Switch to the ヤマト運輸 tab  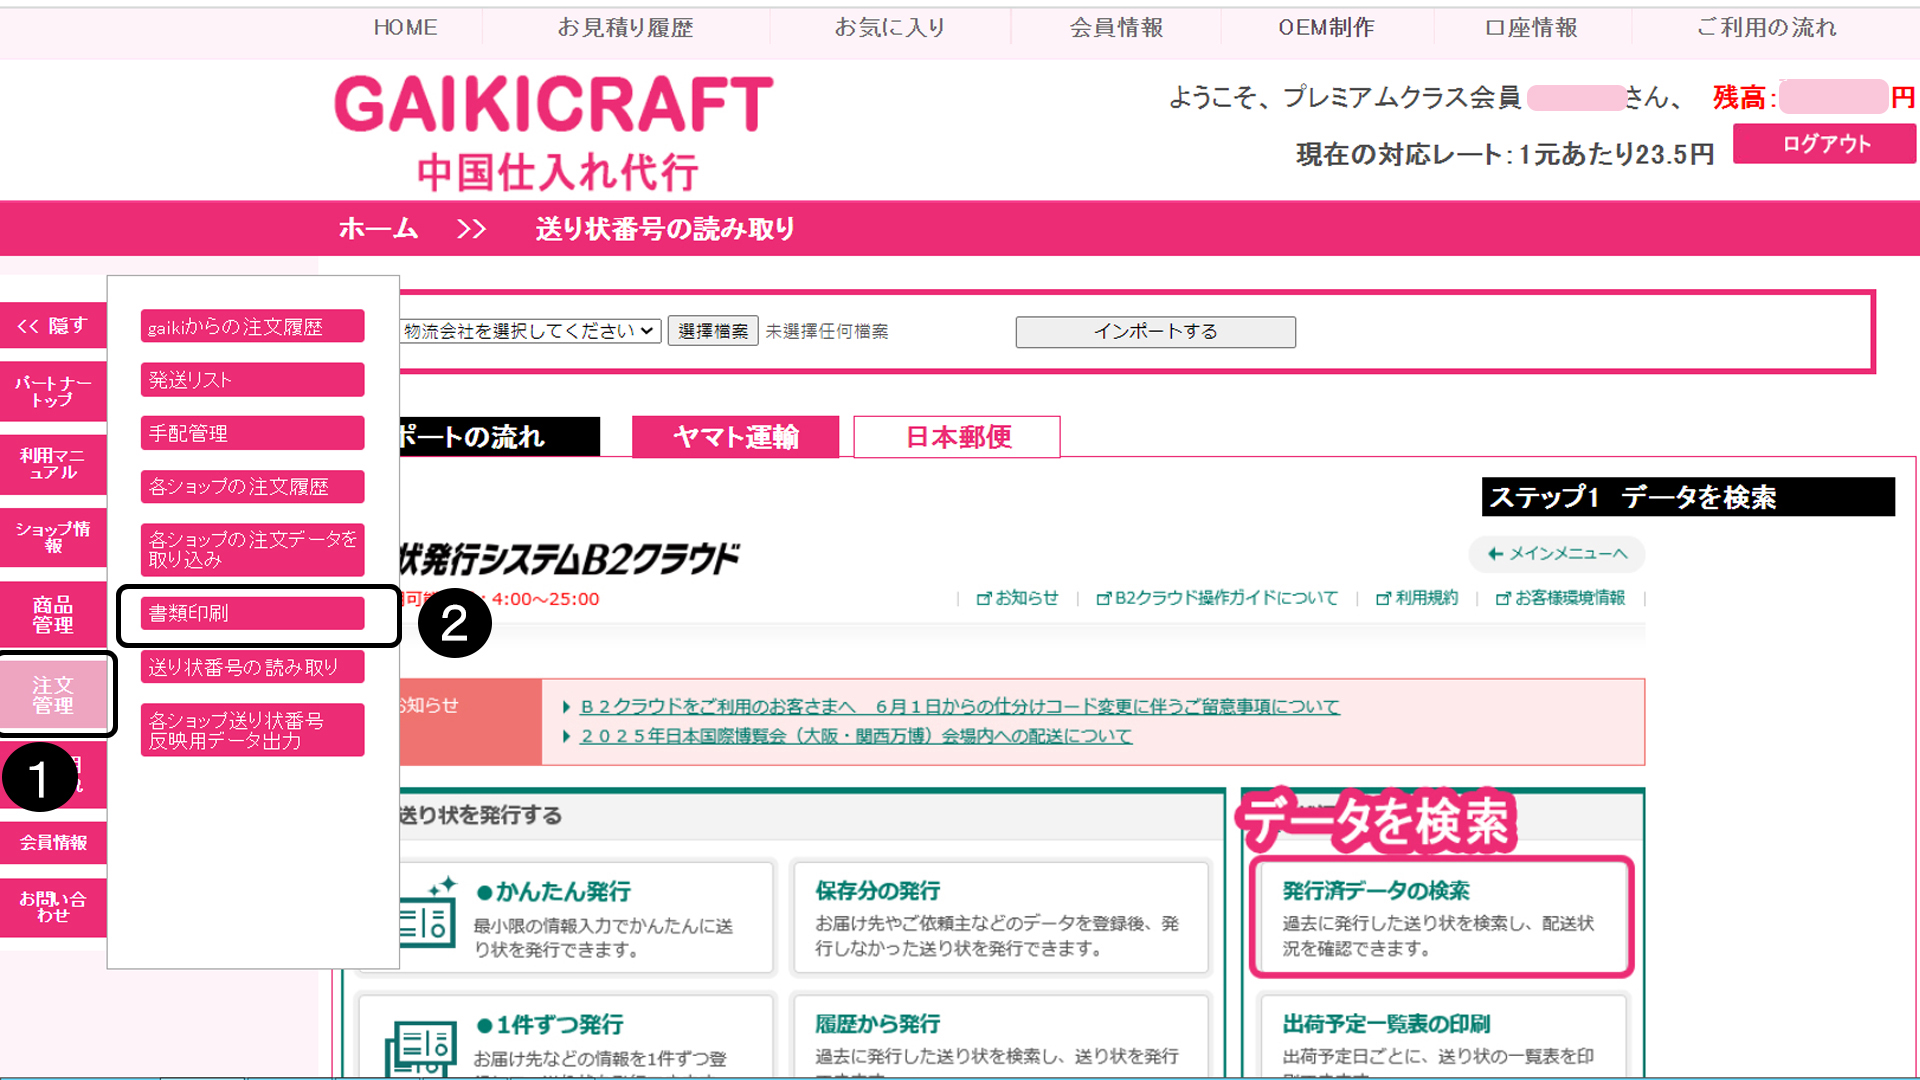pos(735,437)
